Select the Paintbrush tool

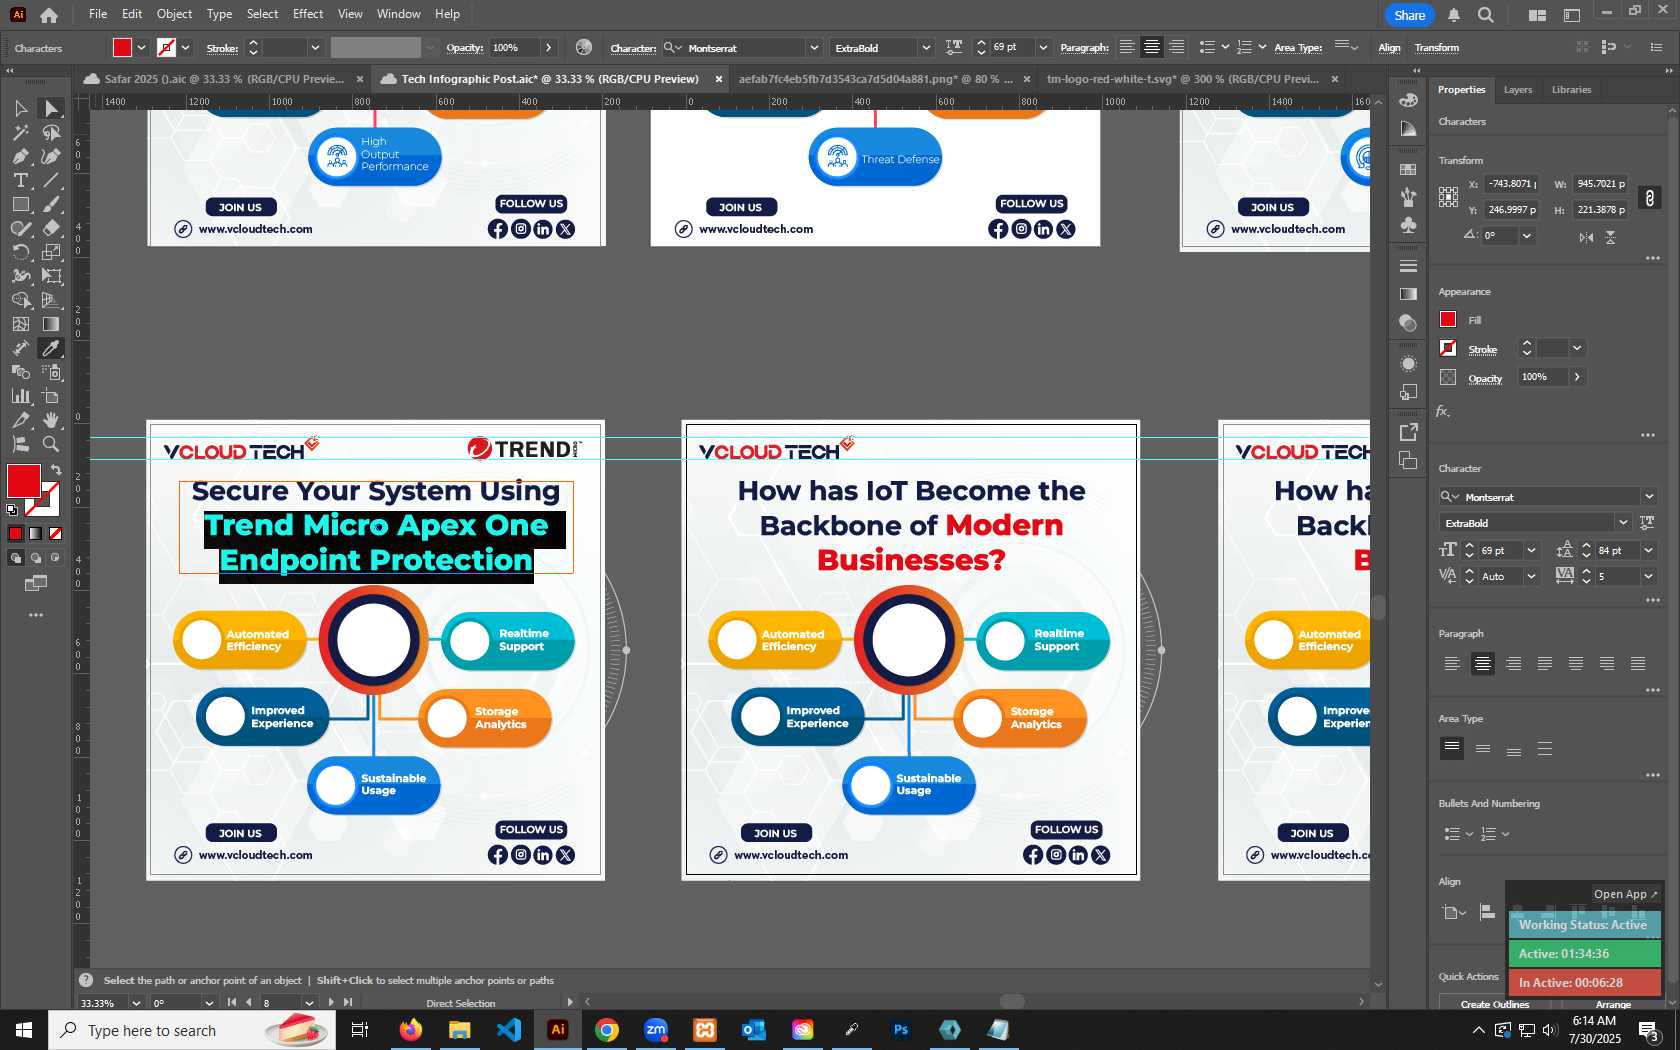51,204
